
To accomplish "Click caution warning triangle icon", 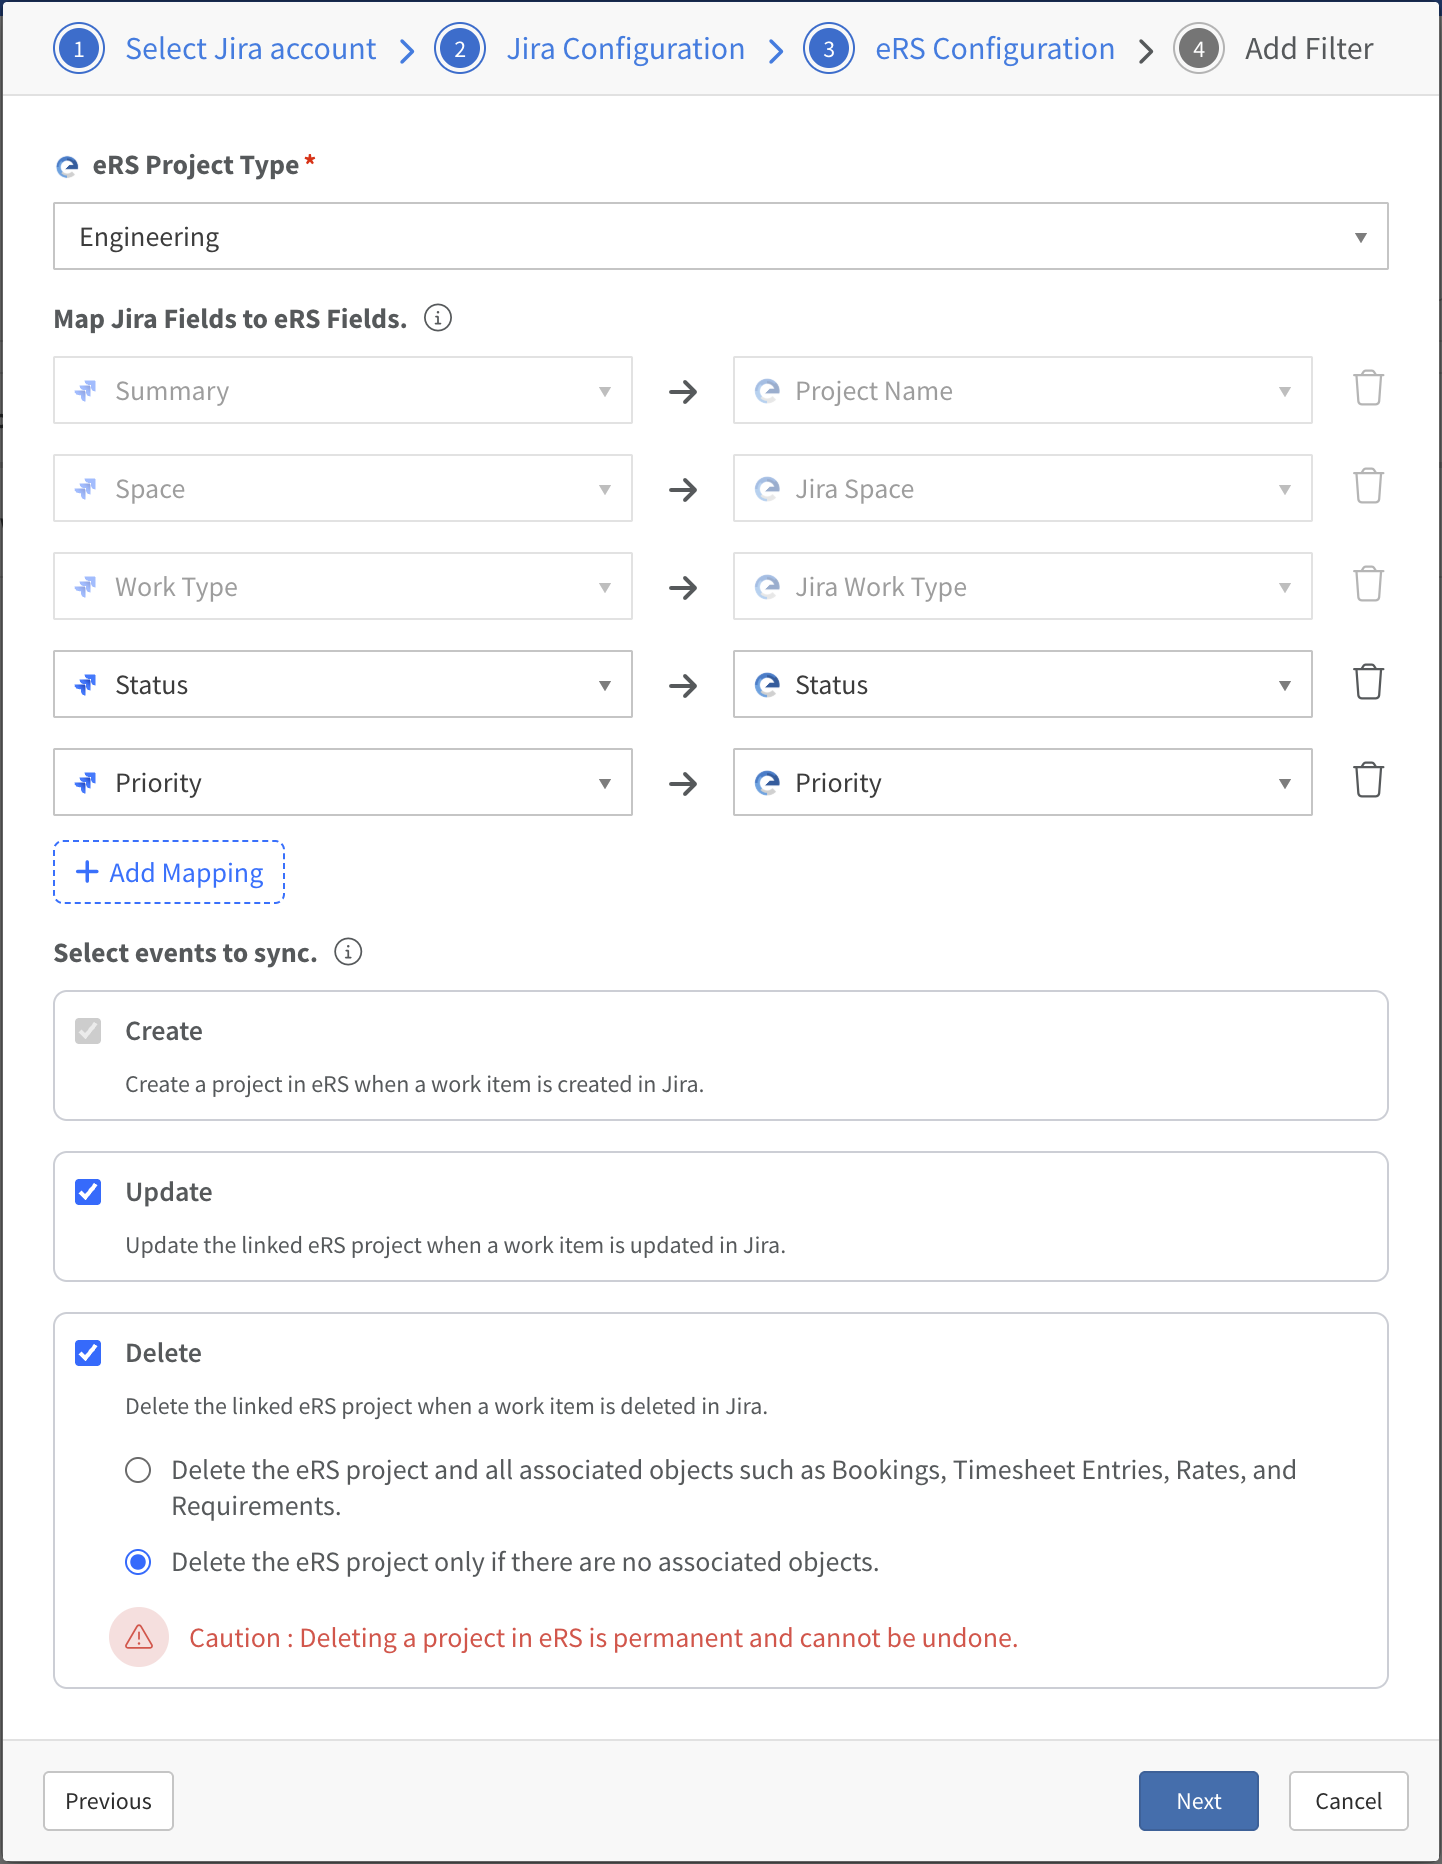I will pos(139,1637).
